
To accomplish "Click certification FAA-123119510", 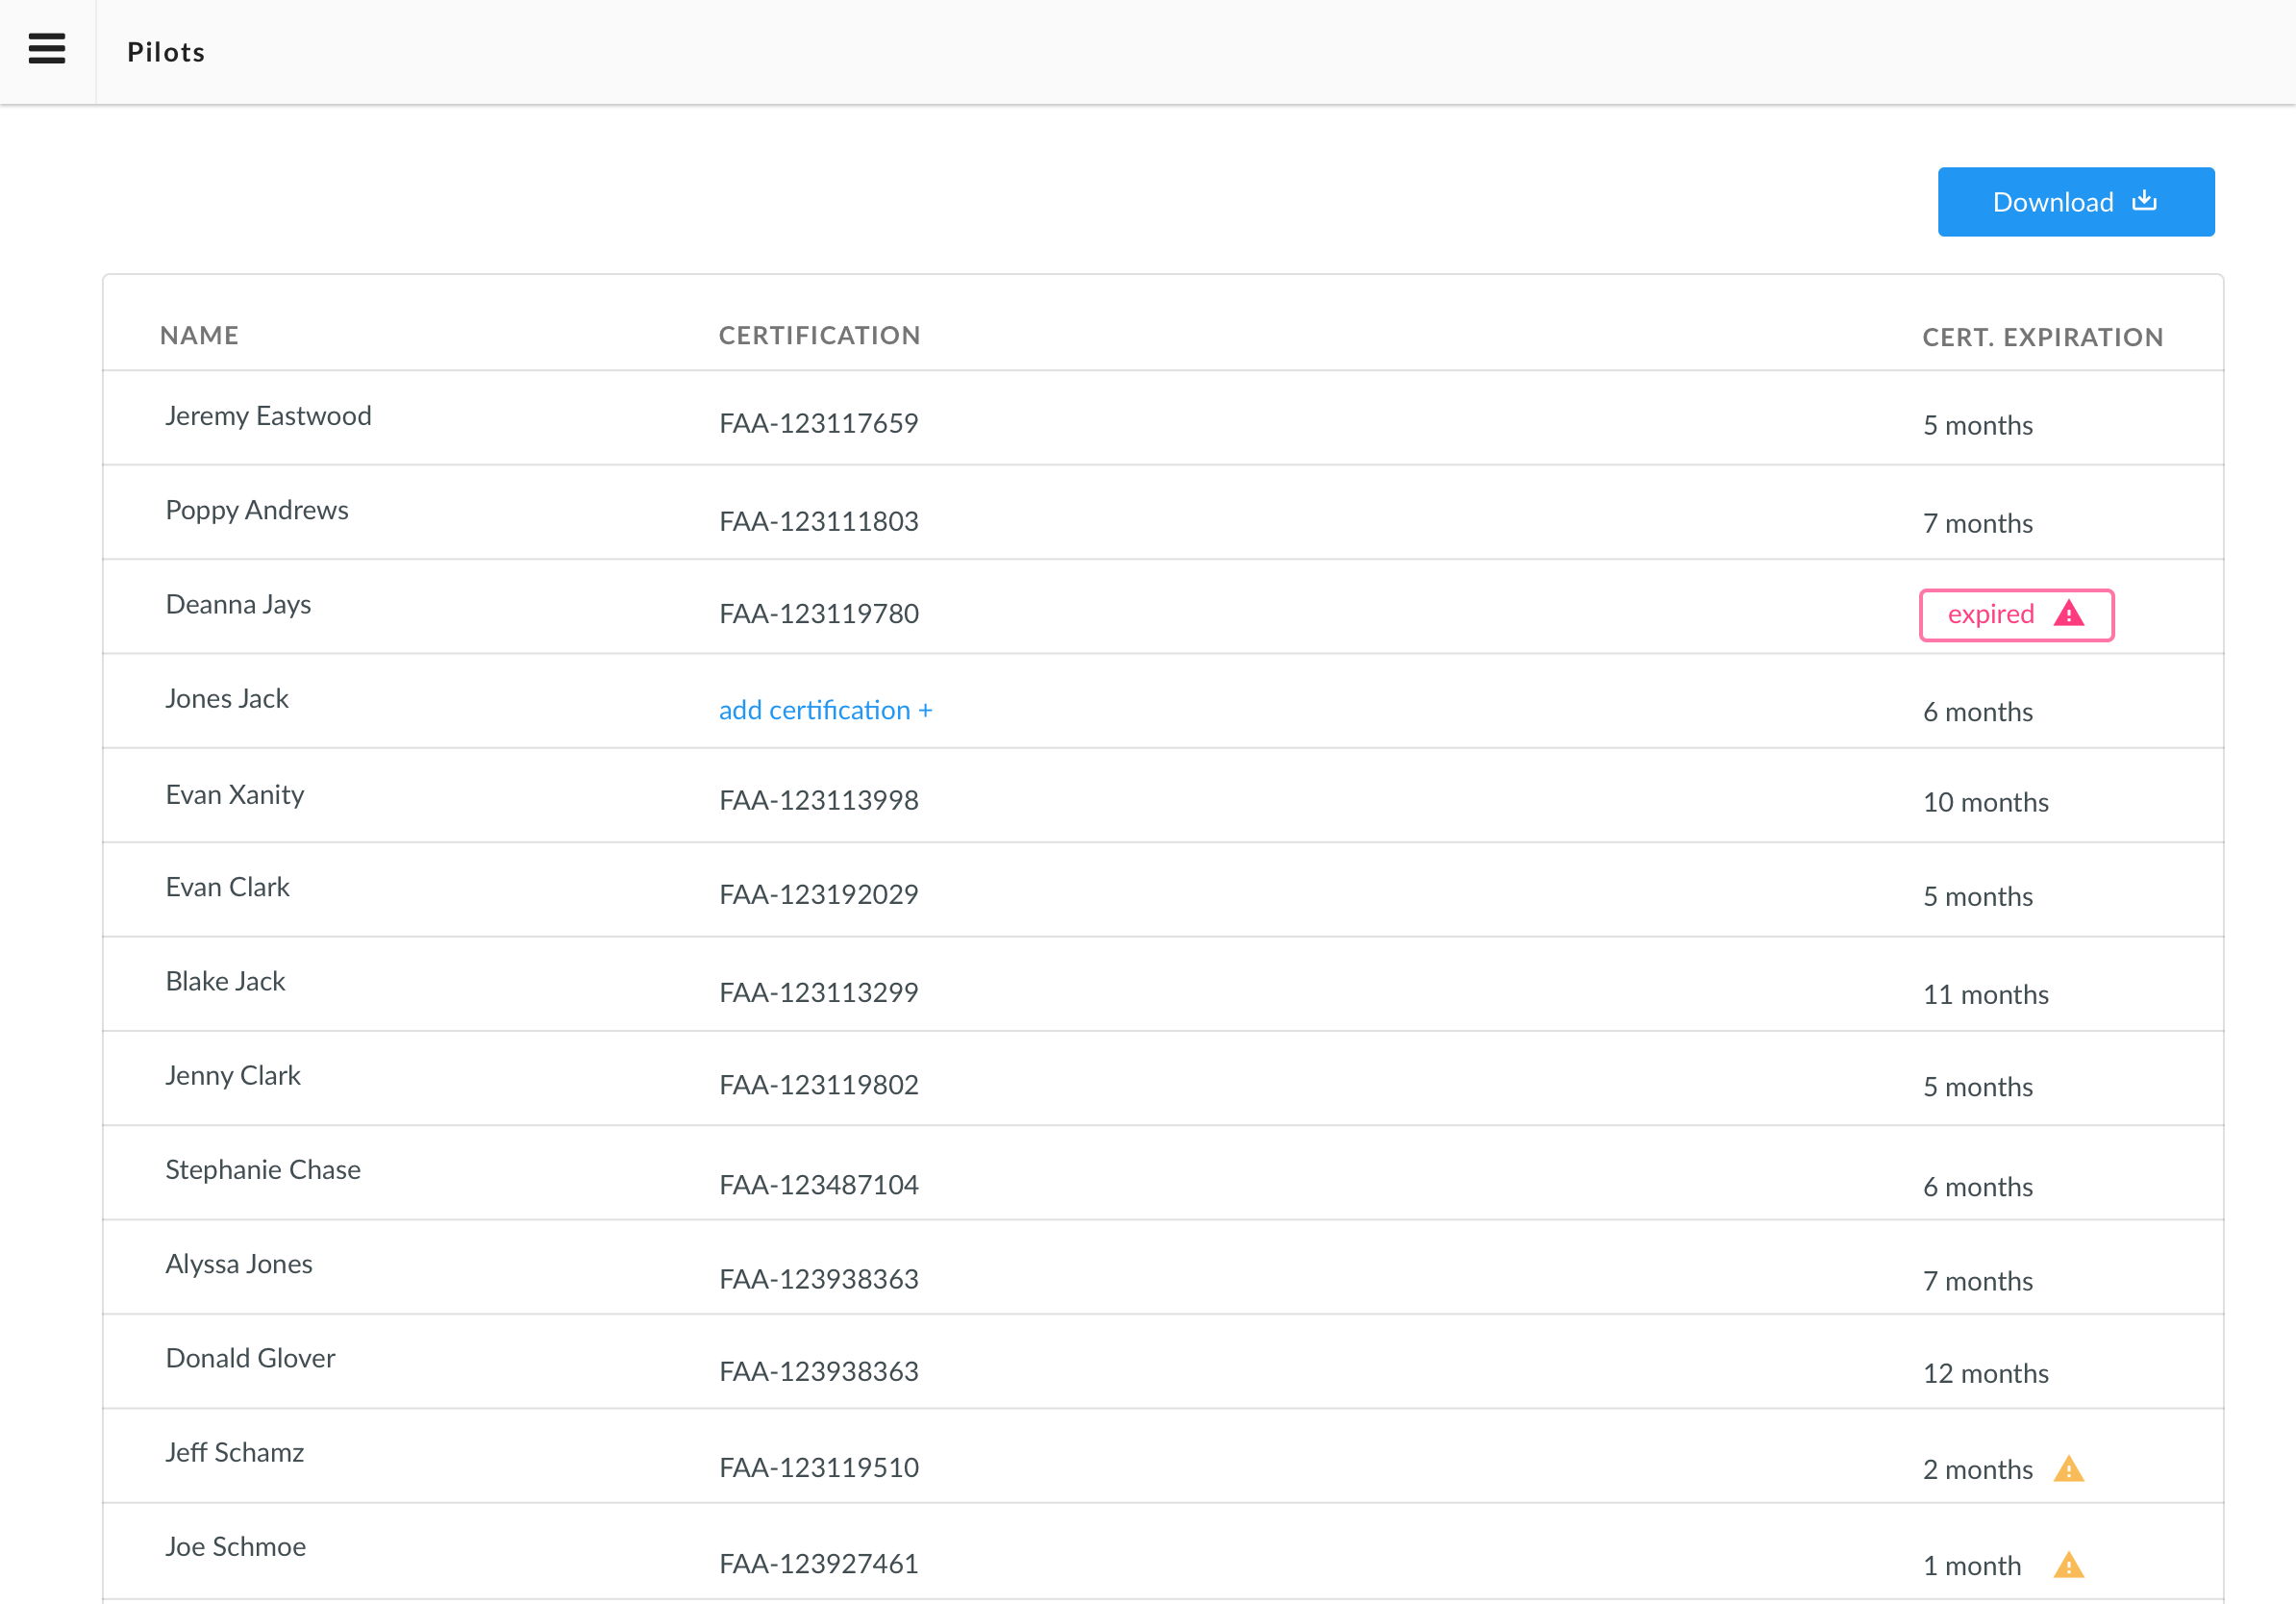I will [819, 1467].
